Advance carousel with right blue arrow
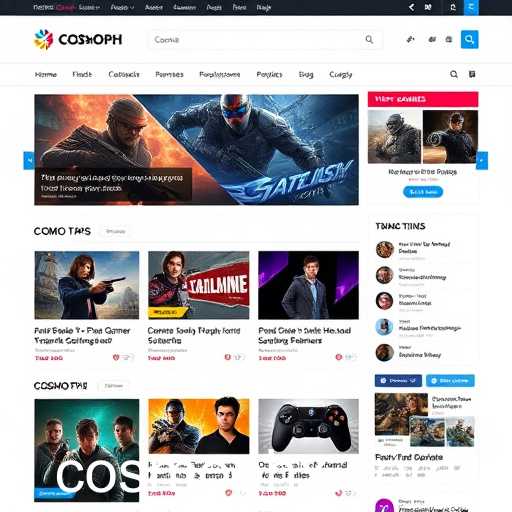This screenshot has width=512, height=512. pos(482,161)
